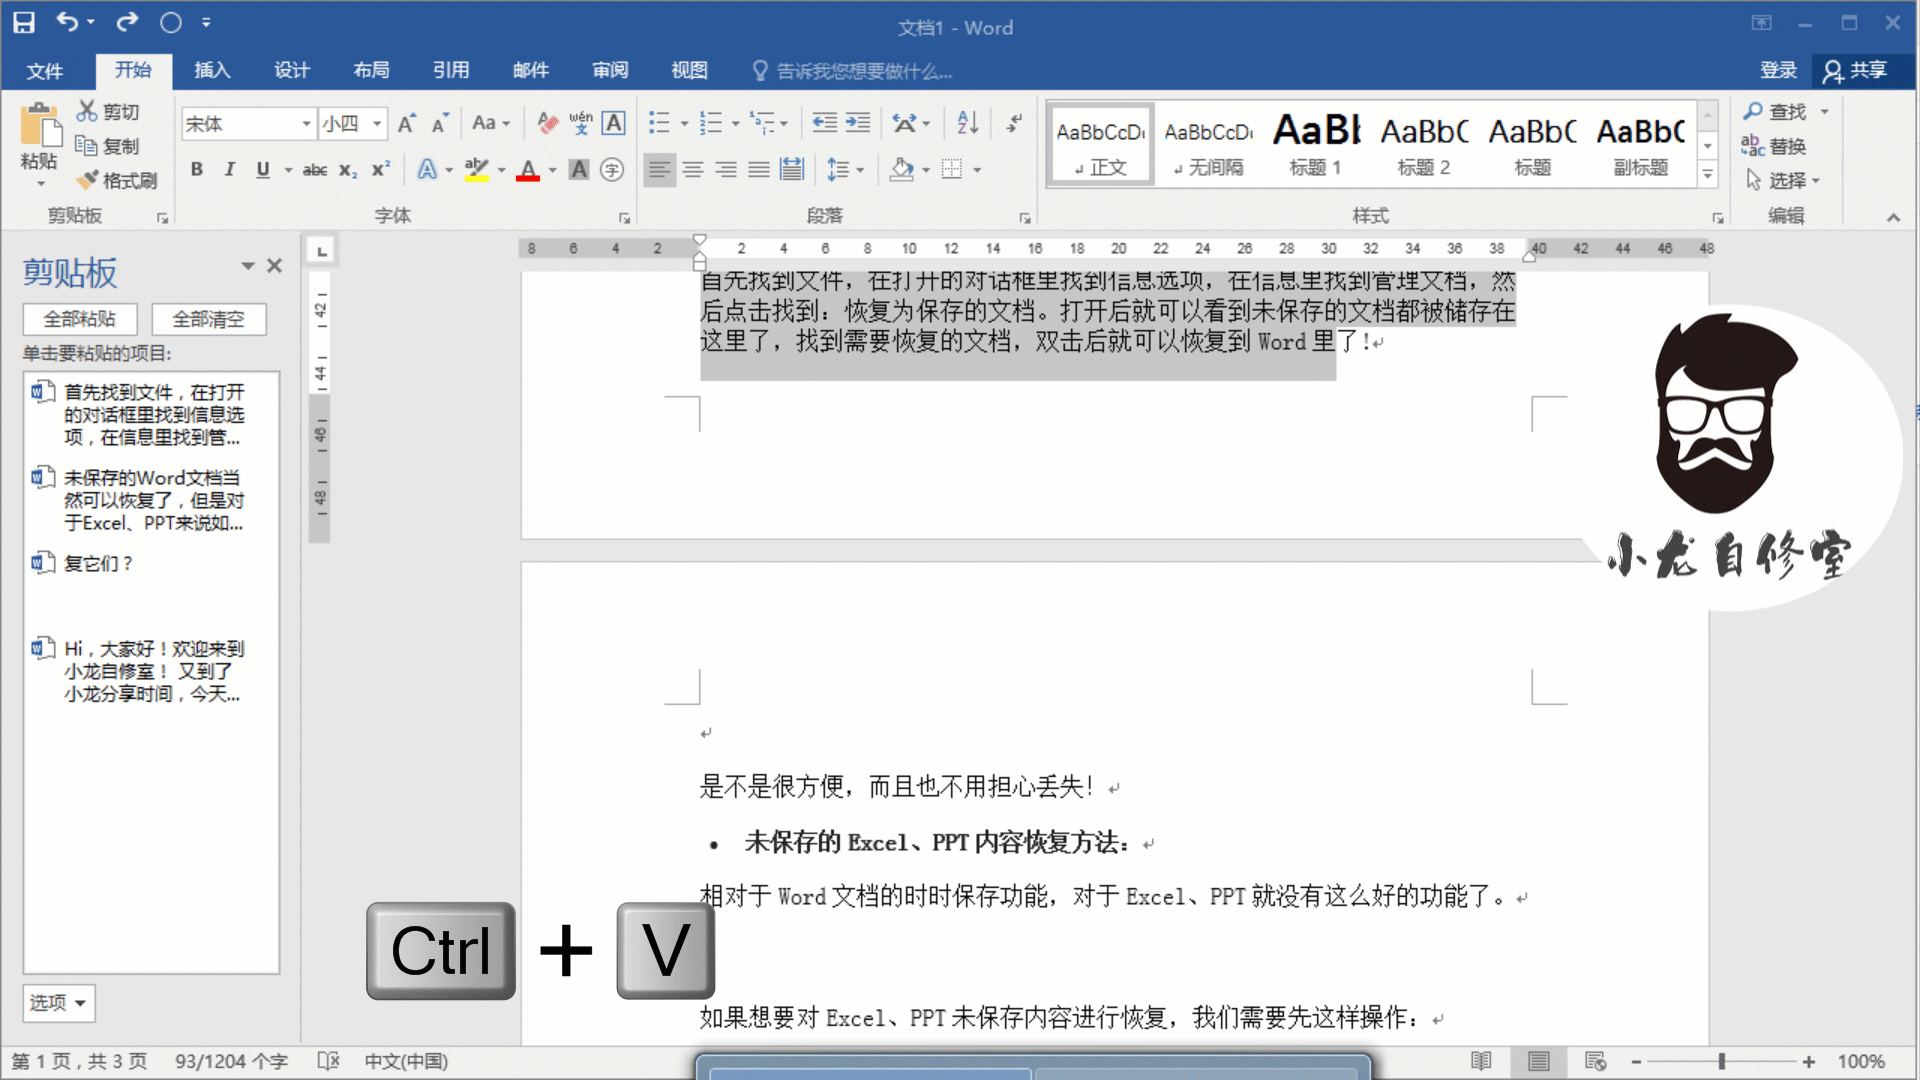Viewport: 1920px width, 1080px height.
Task: Undo the last action
Action: 67,22
